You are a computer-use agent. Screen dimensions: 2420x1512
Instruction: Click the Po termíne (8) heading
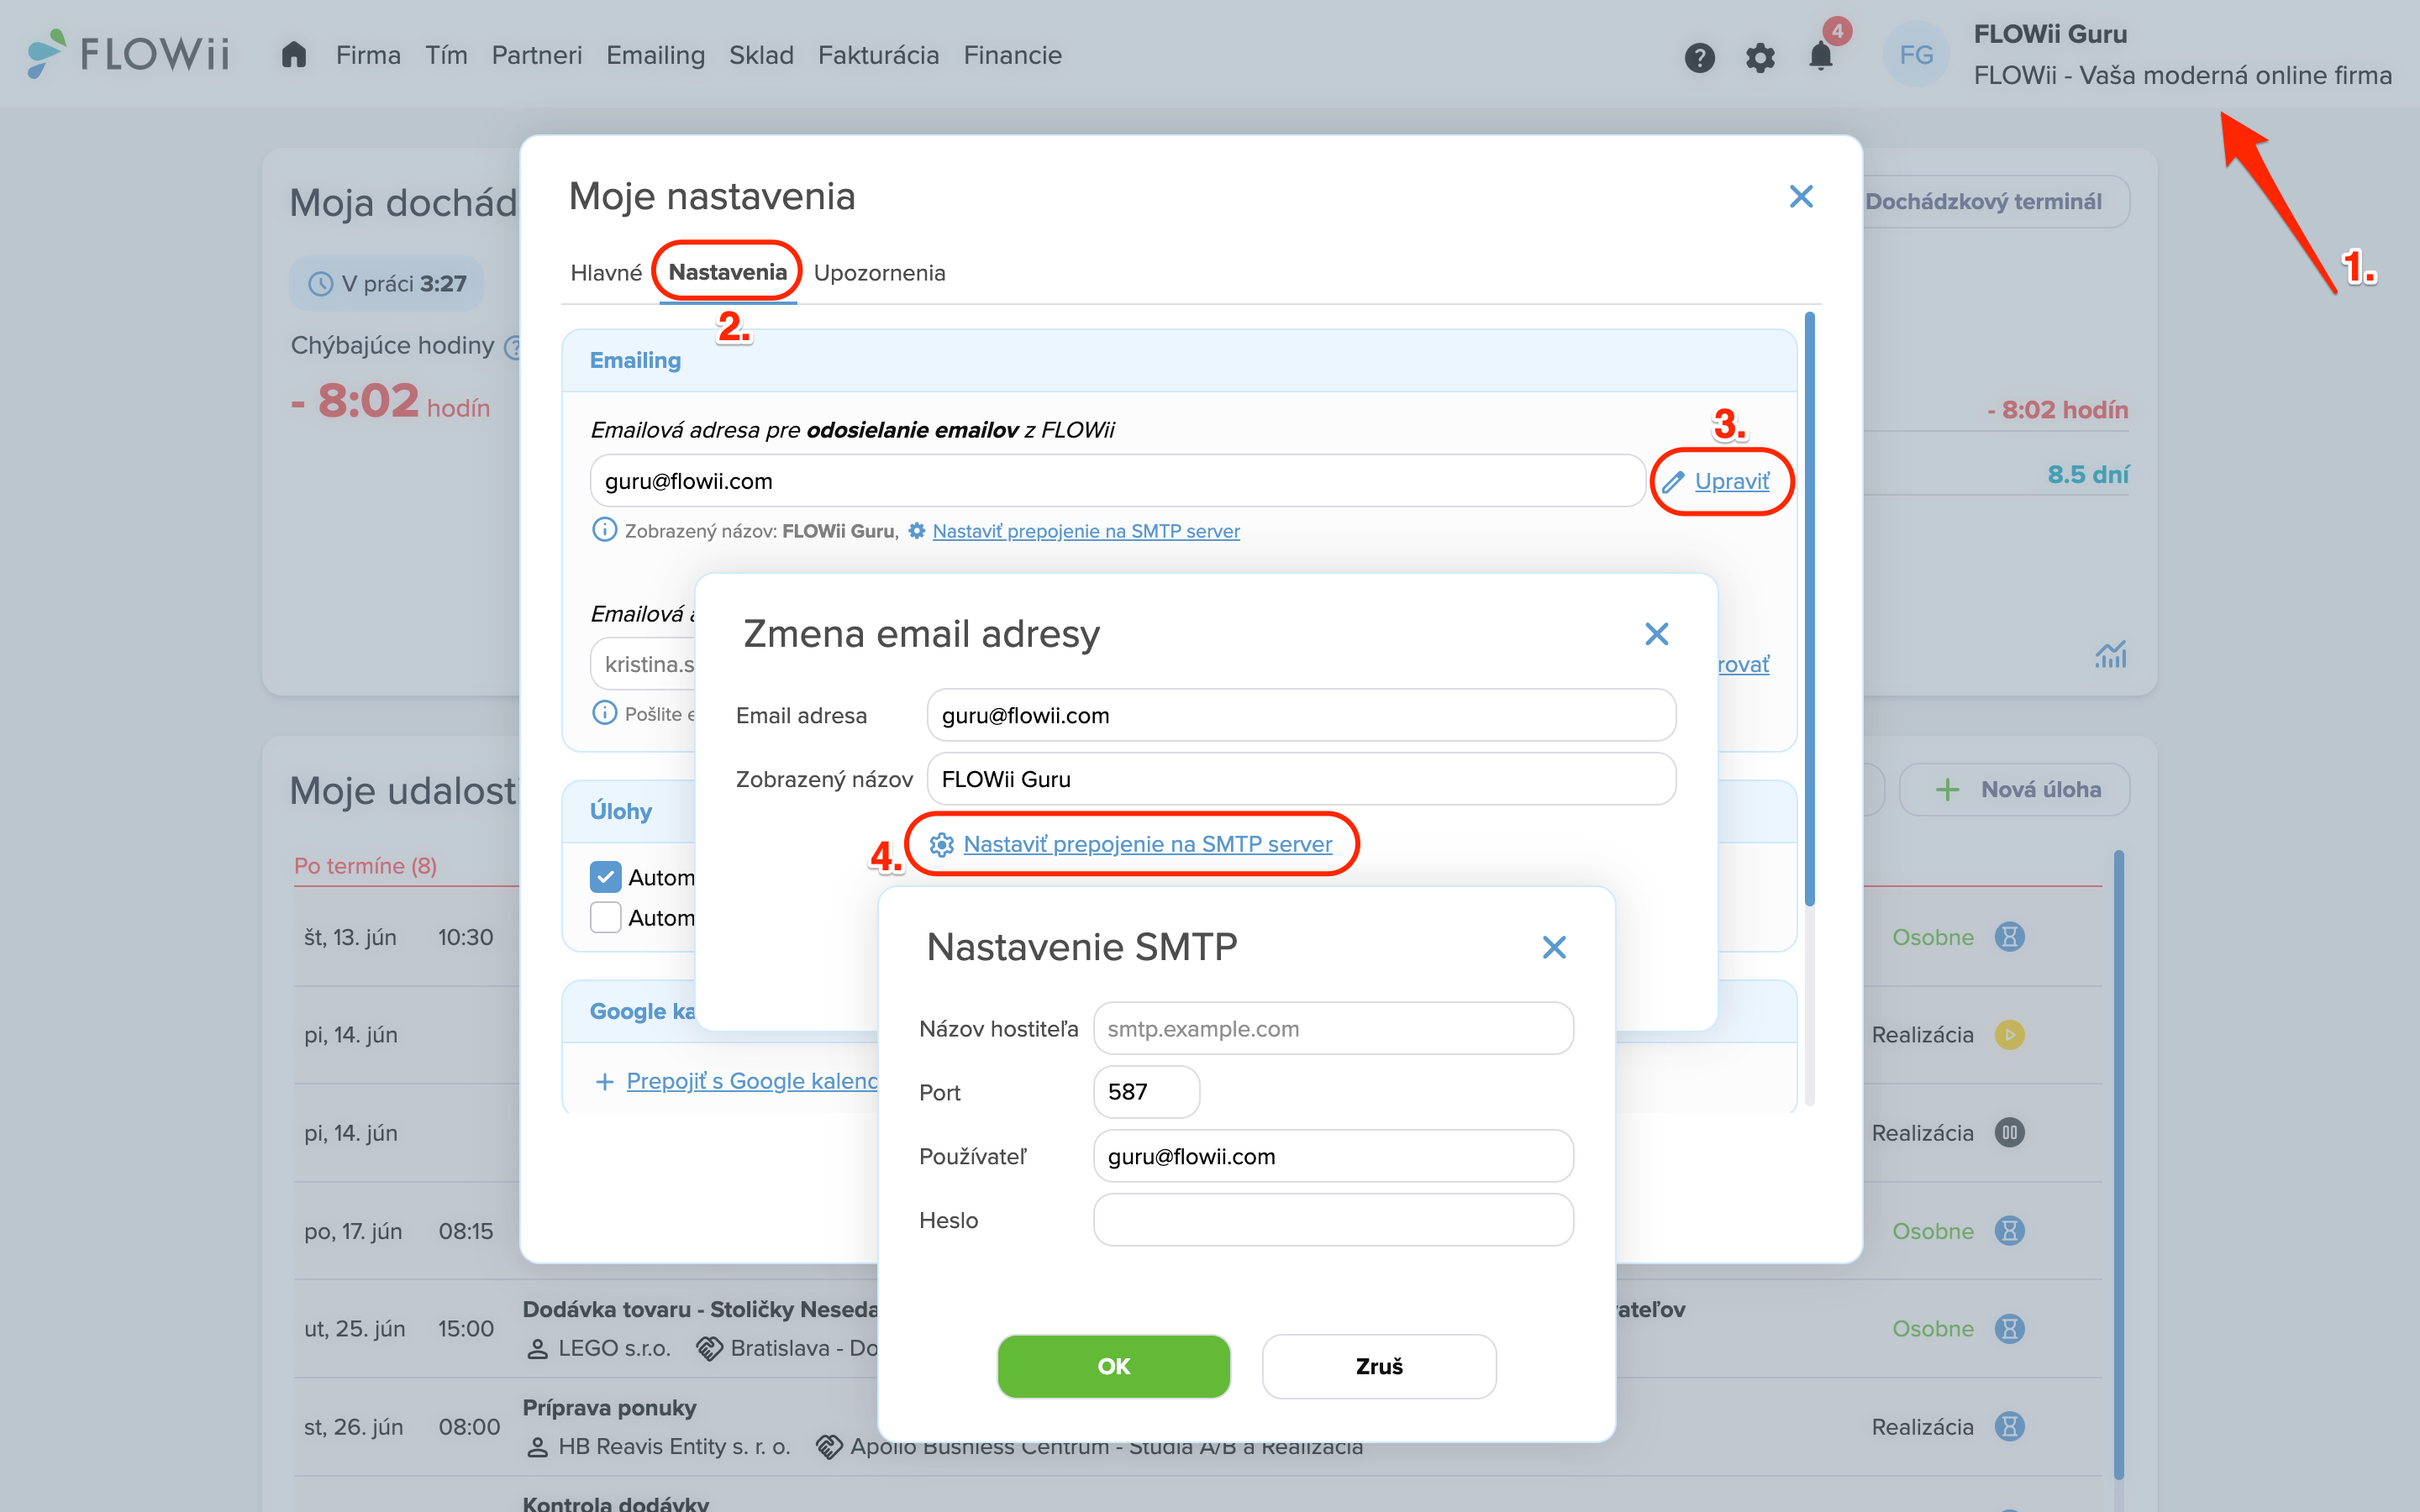coord(365,866)
